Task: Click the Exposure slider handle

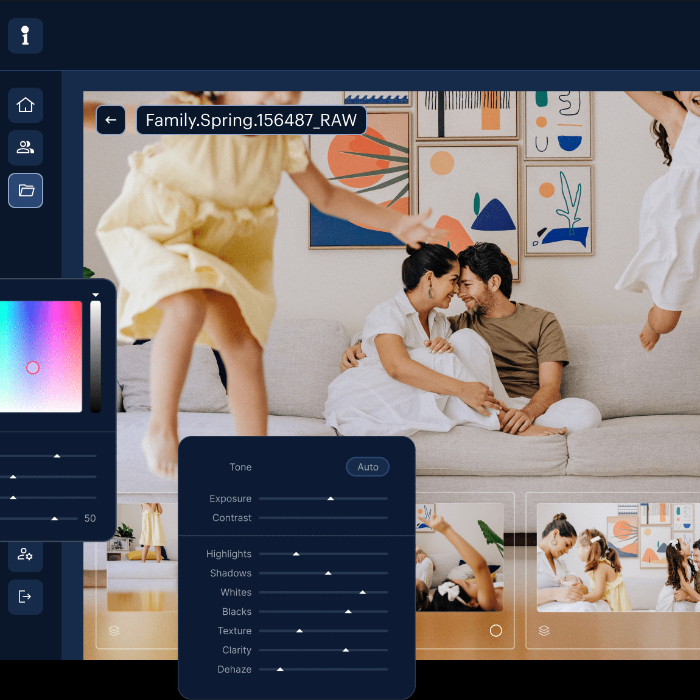Action: [330, 498]
